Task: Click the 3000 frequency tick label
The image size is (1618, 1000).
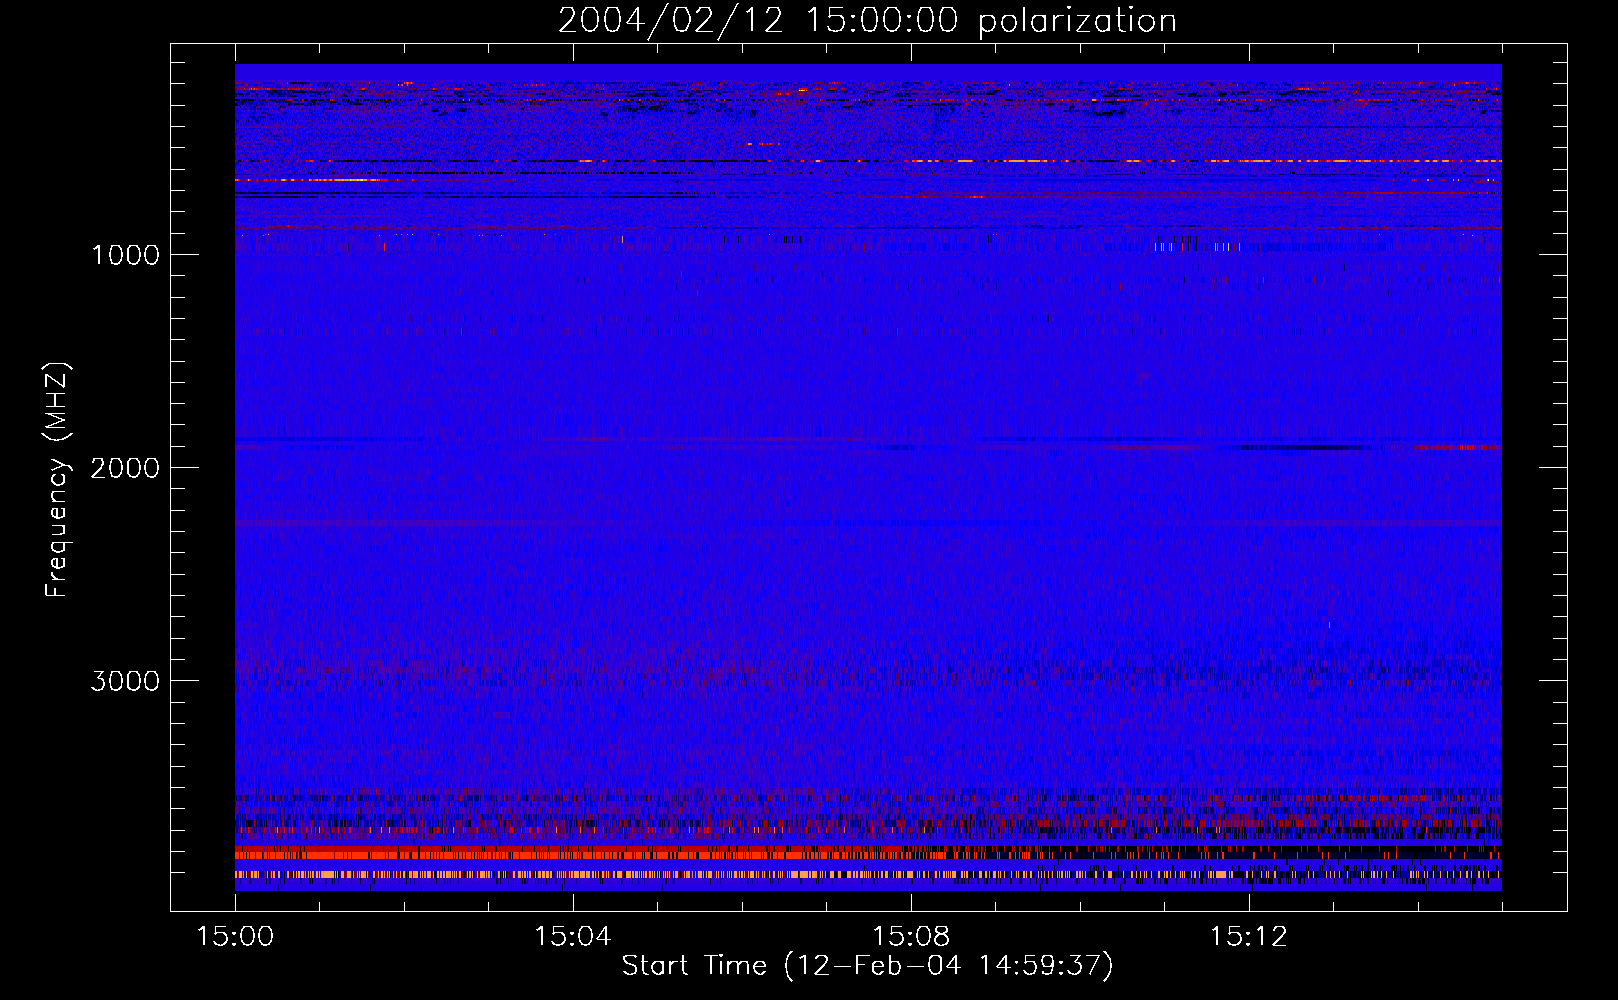Action: click(x=125, y=681)
